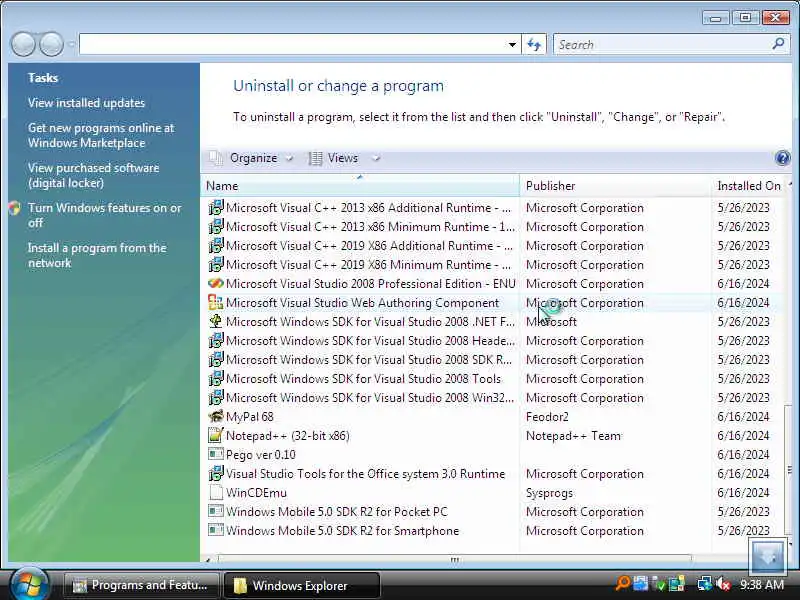Click the muted volume icon in system tray
The height and width of the screenshot is (600, 800).
point(723,584)
